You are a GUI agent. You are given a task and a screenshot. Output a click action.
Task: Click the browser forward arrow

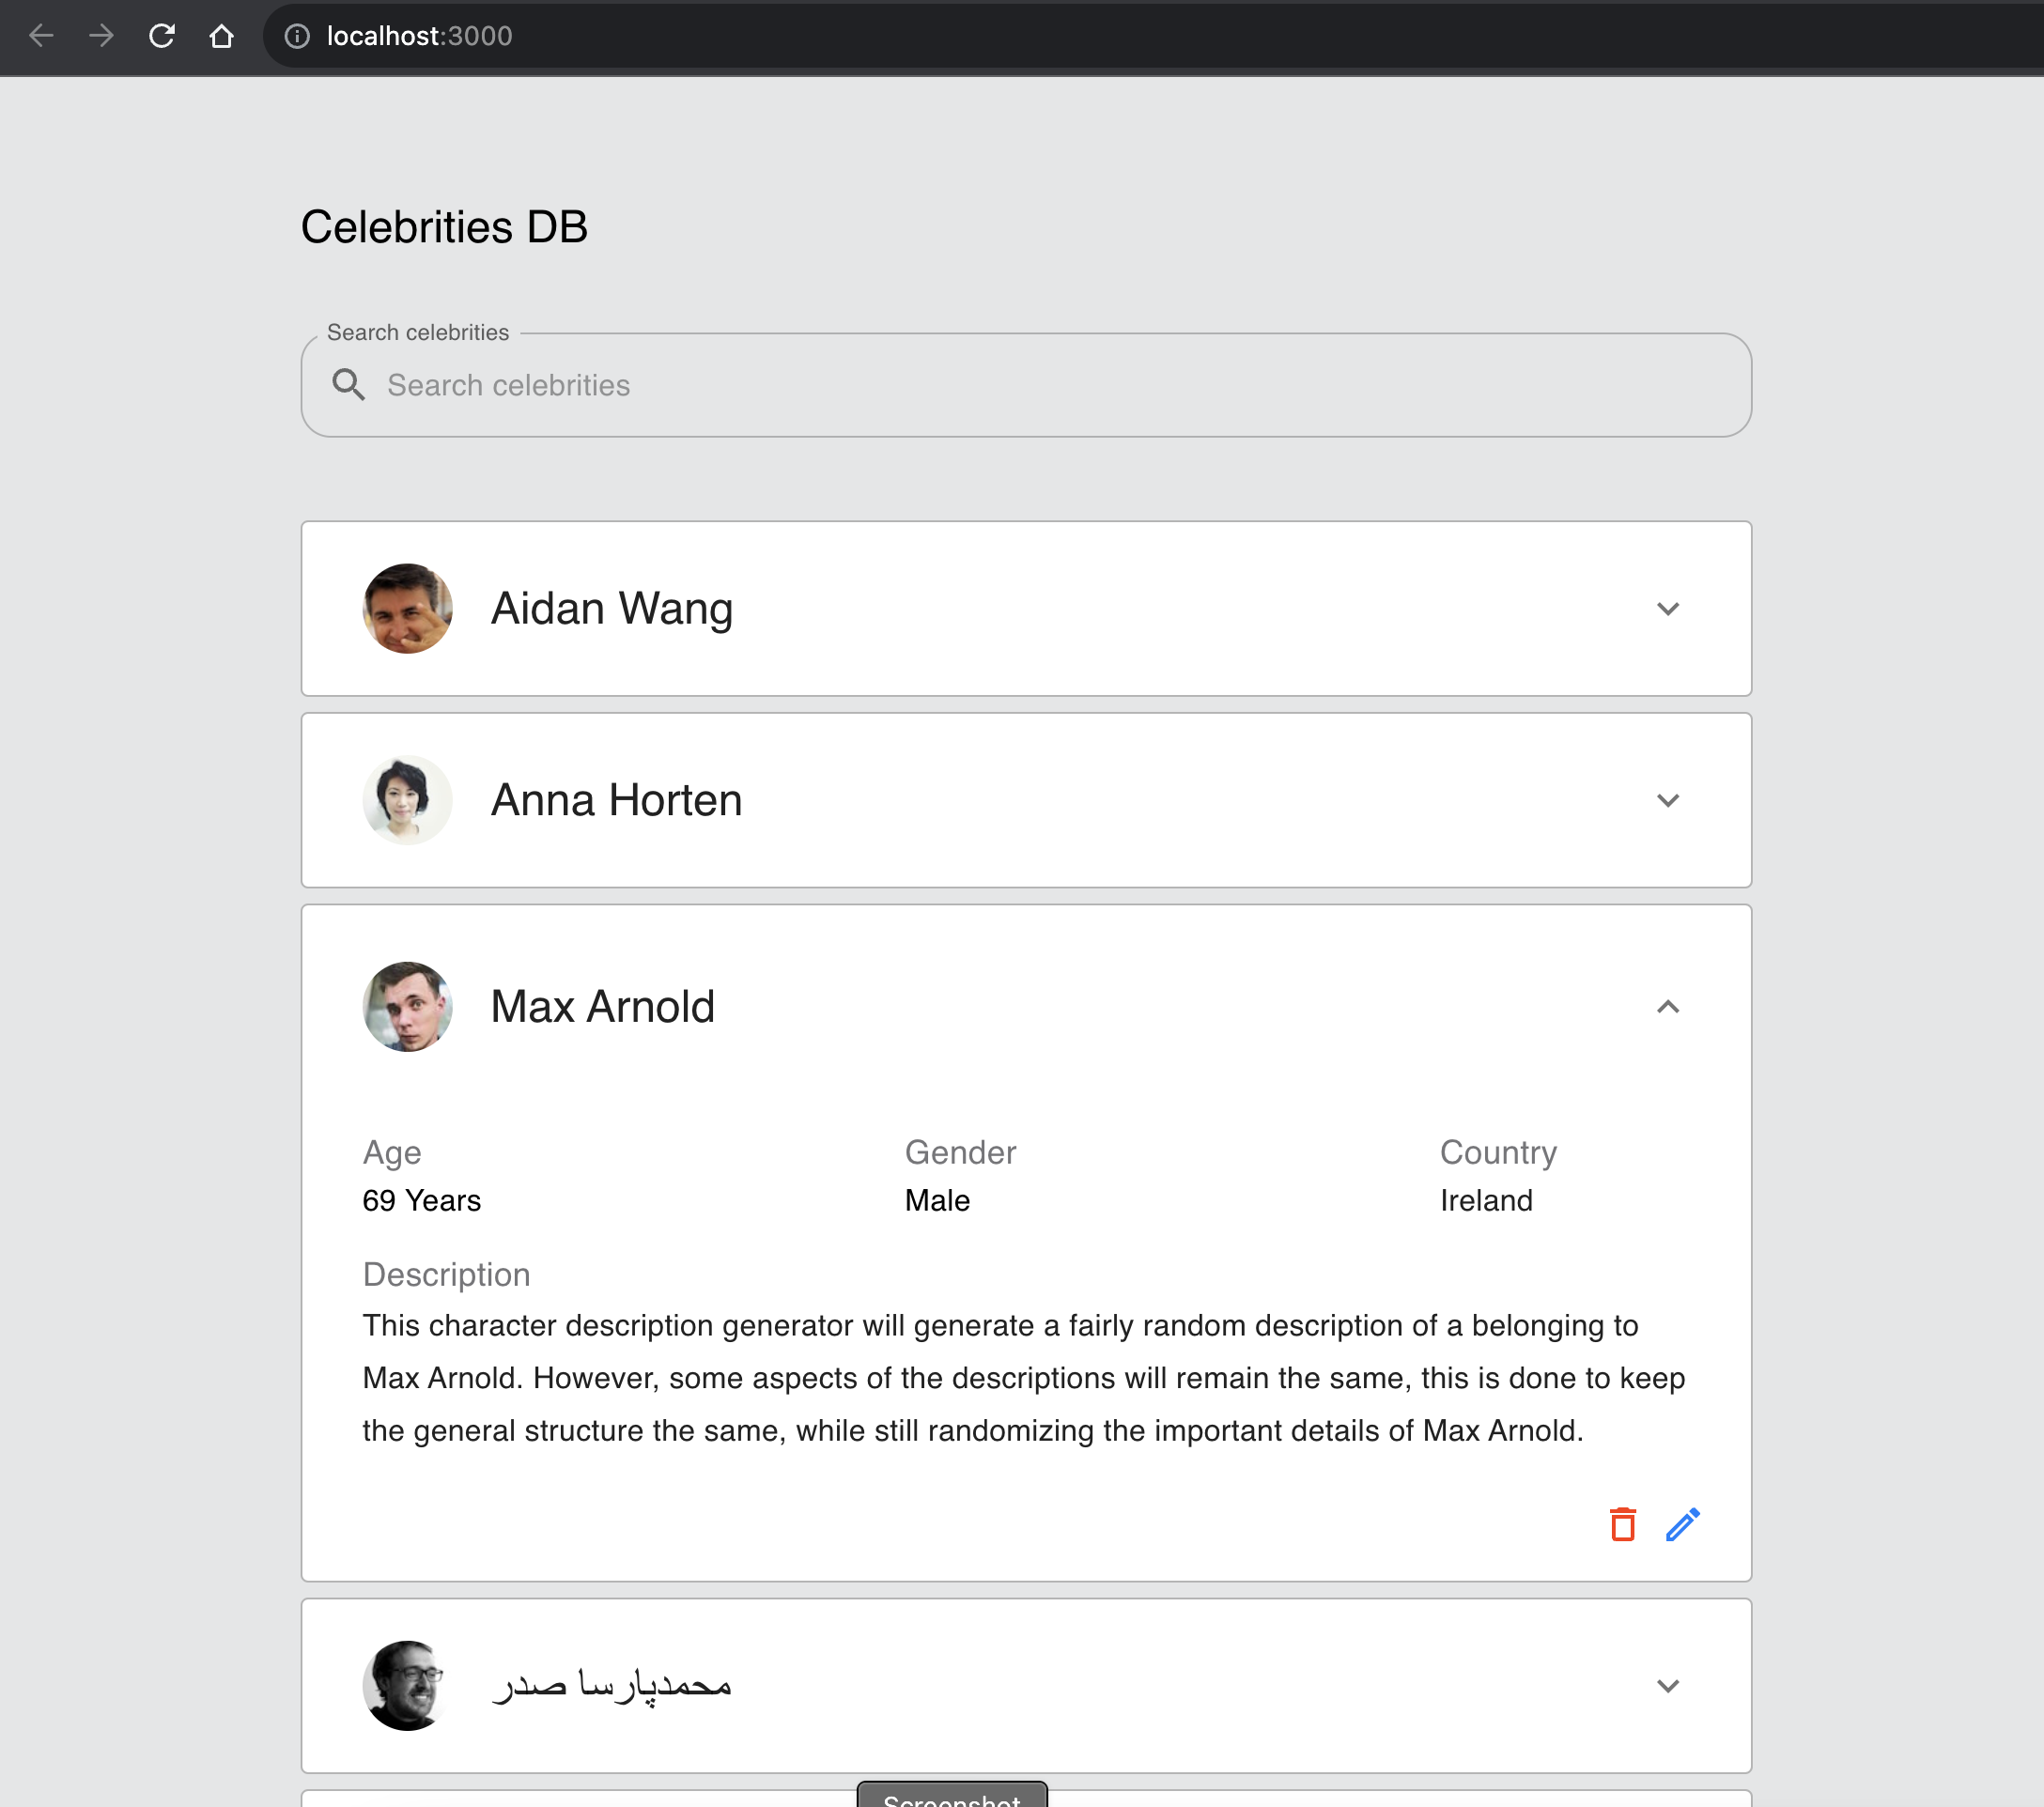[101, 36]
